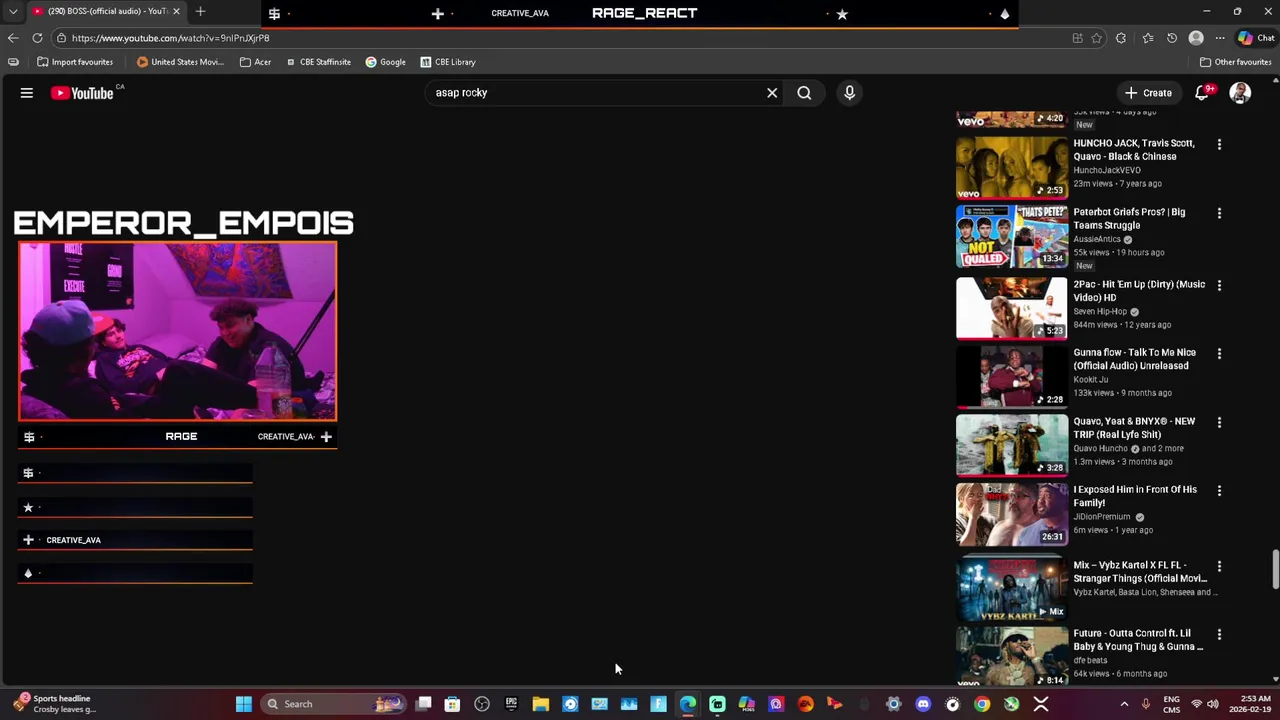Open Edge Settings and more menu

click(1220, 38)
